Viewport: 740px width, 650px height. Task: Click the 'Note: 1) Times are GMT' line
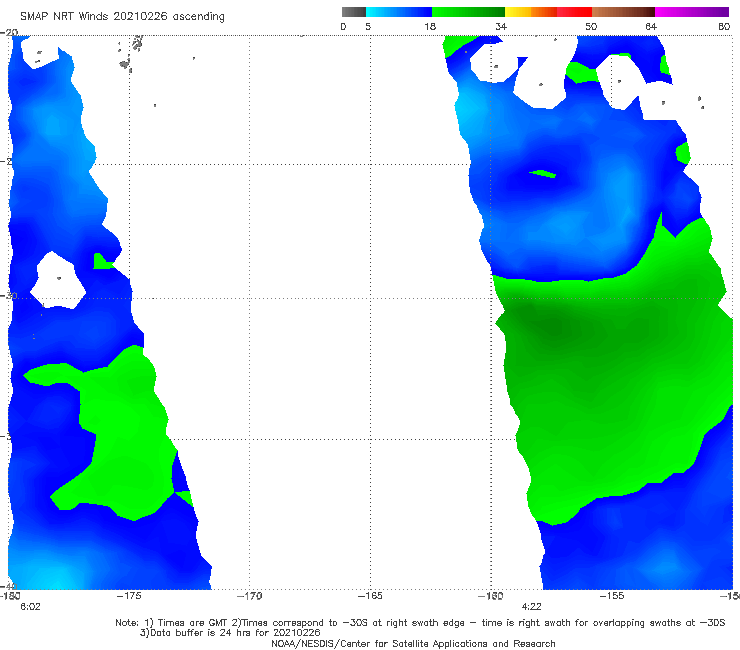tap(420, 623)
